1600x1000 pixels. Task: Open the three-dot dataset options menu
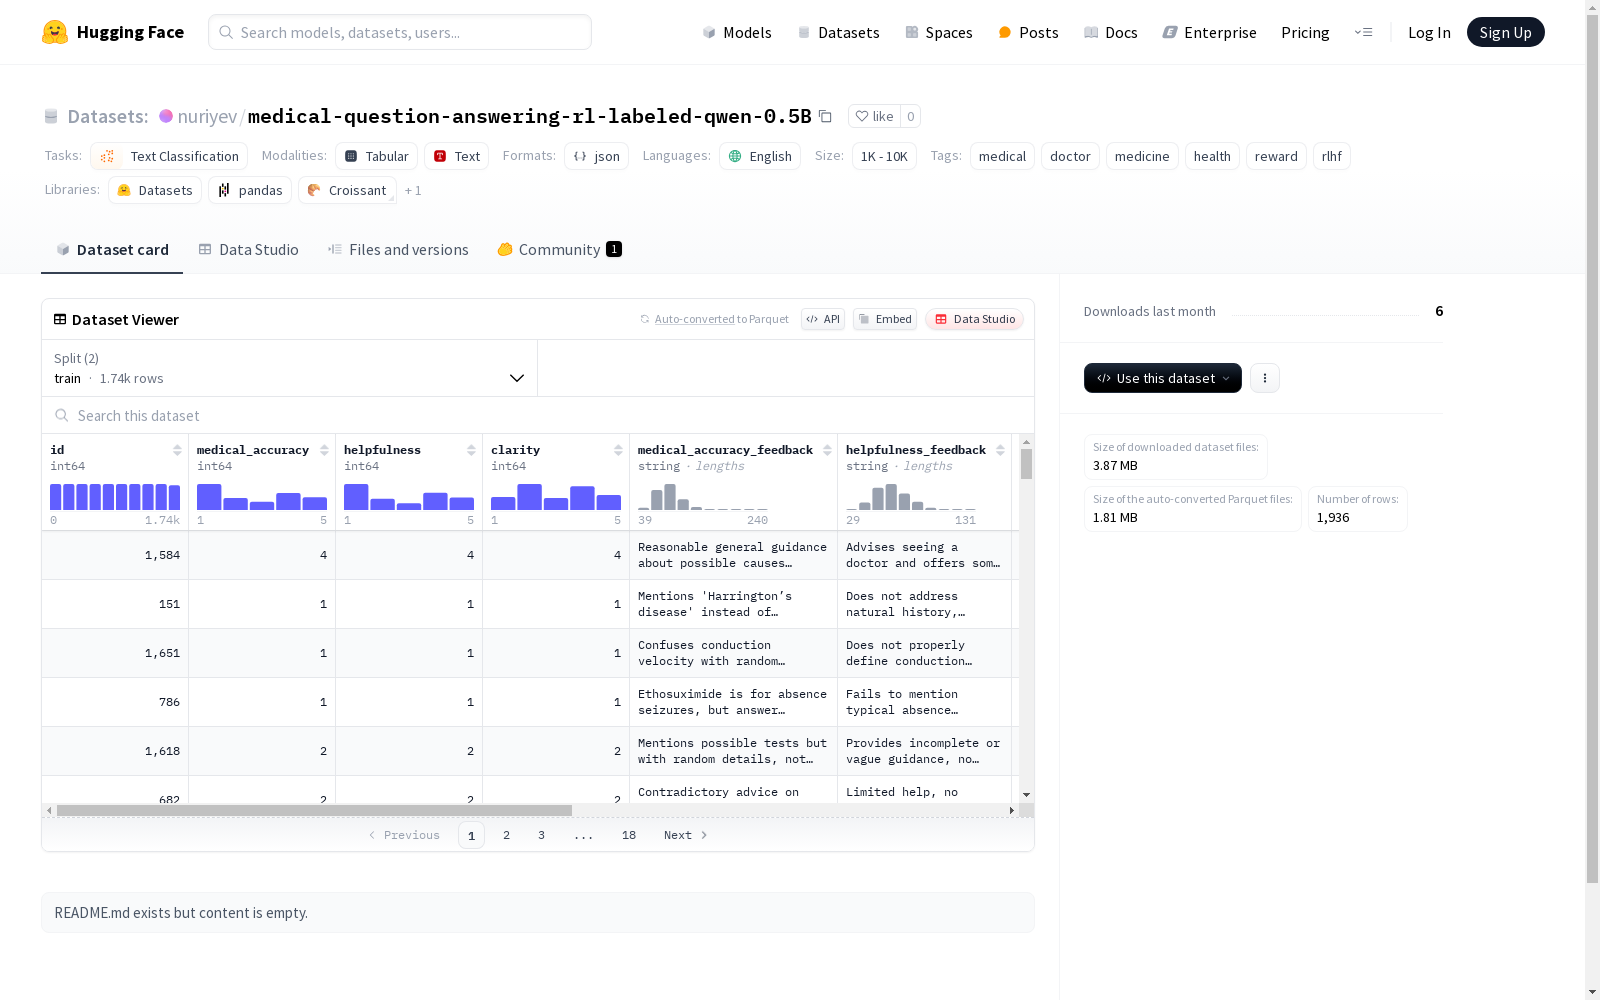click(x=1265, y=378)
